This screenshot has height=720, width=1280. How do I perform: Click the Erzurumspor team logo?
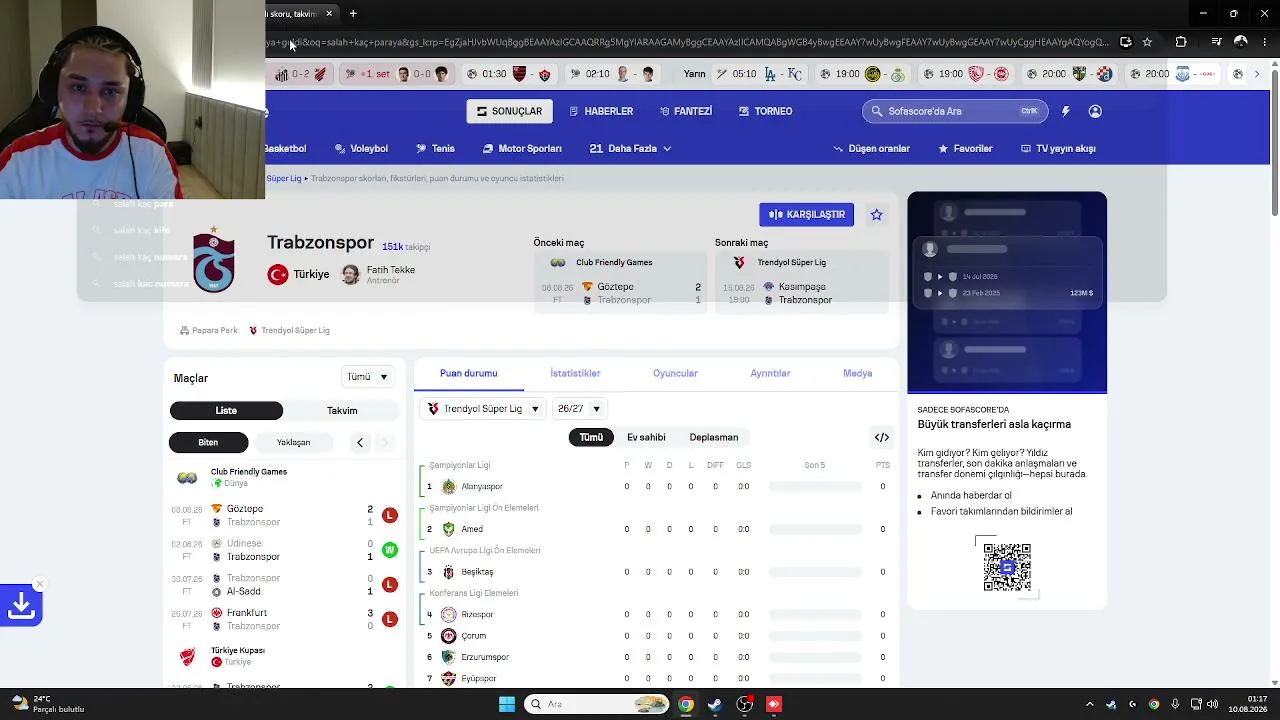coord(449,657)
